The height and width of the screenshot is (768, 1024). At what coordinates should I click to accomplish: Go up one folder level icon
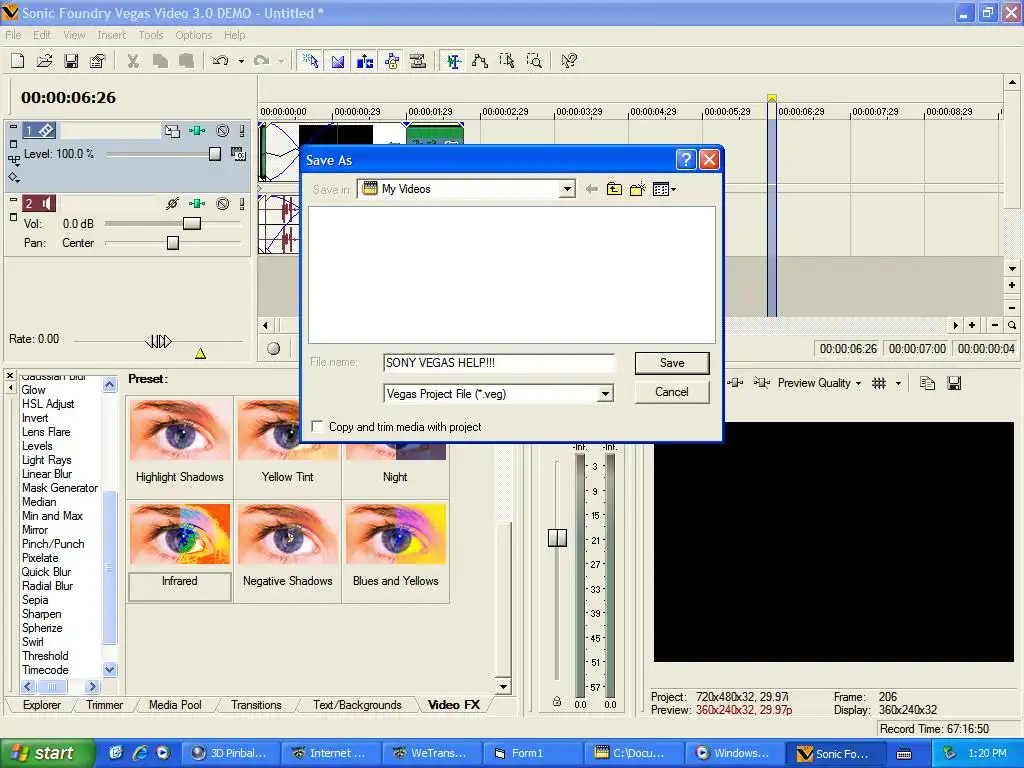point(615,189)
